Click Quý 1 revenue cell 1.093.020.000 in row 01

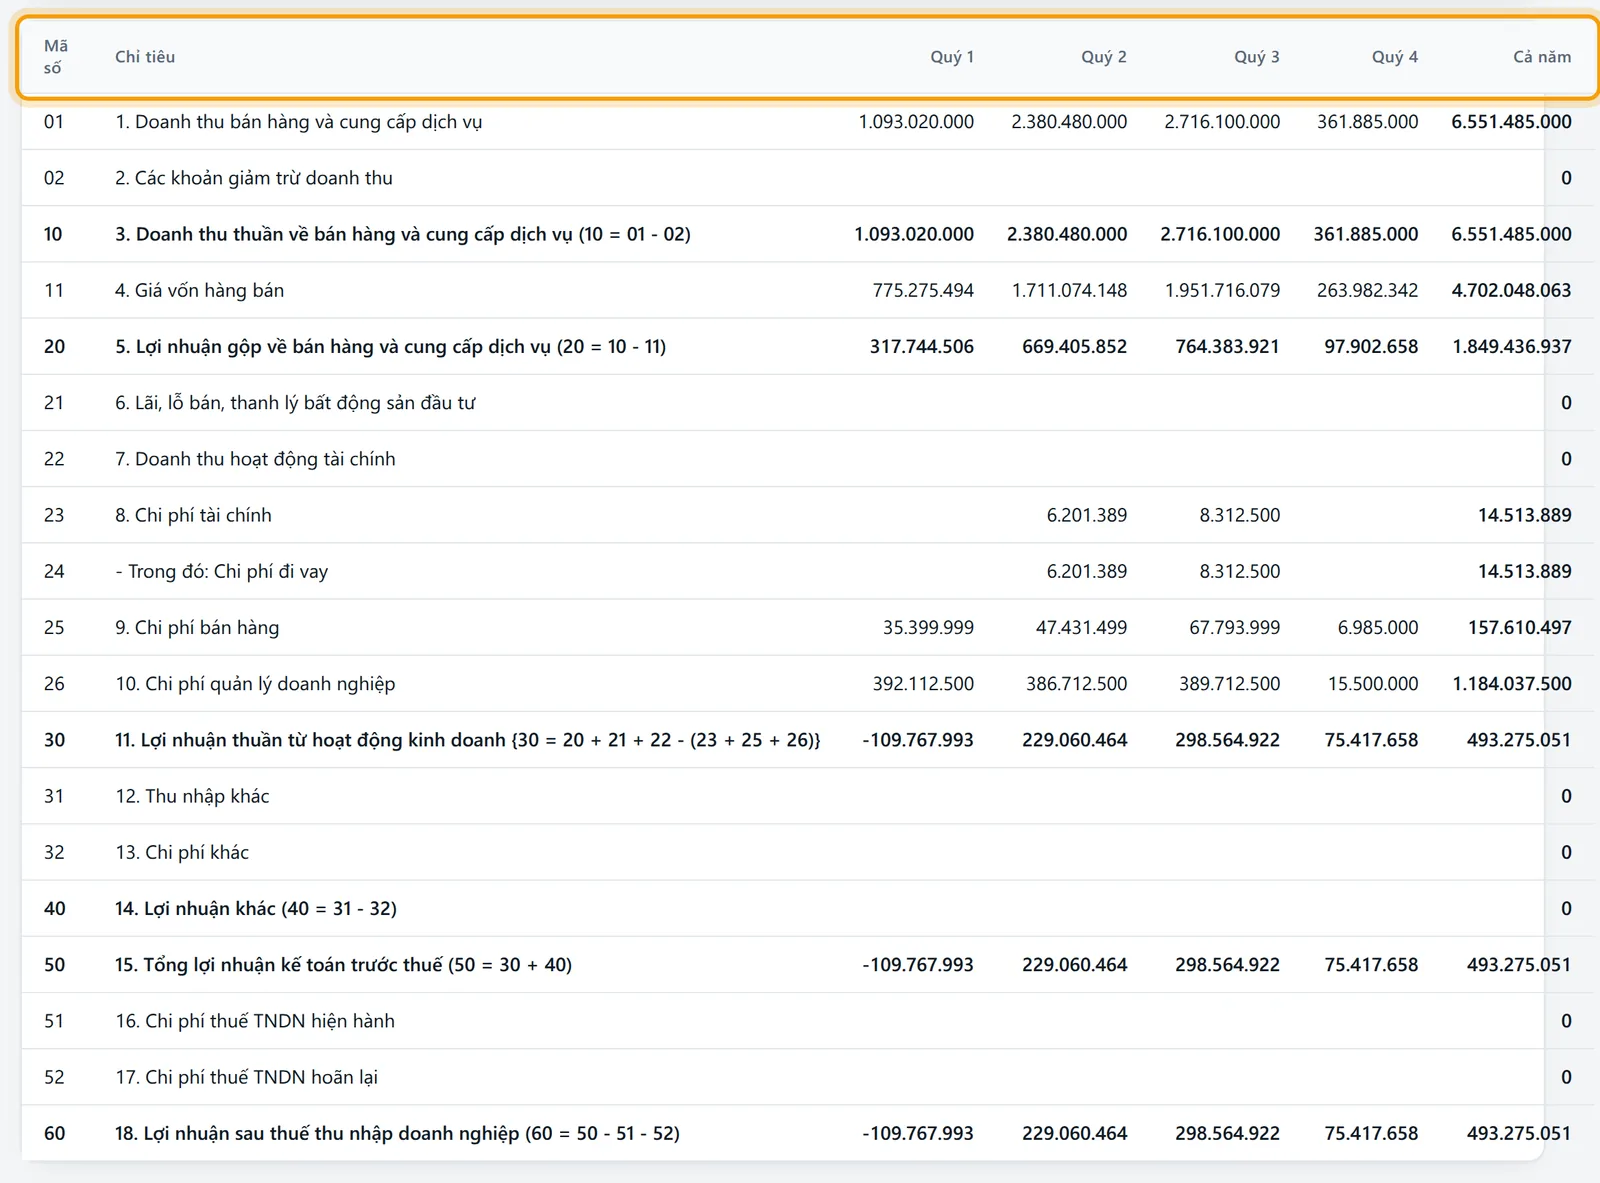point(916,122)
